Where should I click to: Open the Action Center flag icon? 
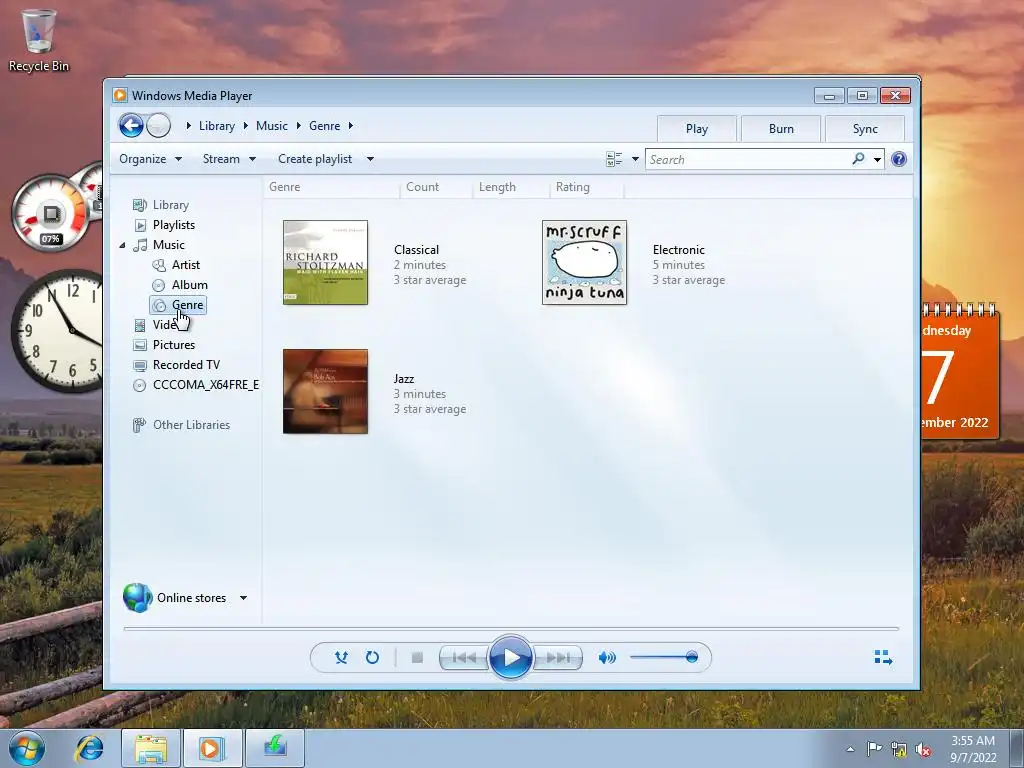tap(874, 749)
